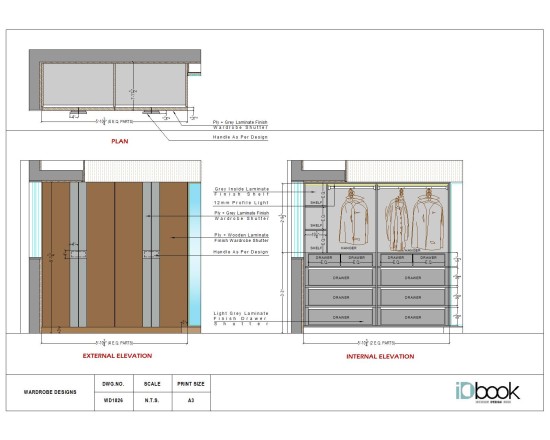This screenshot has width=550, height=440.
Task: Click the left hanging coat illustration
Action: 354,218
